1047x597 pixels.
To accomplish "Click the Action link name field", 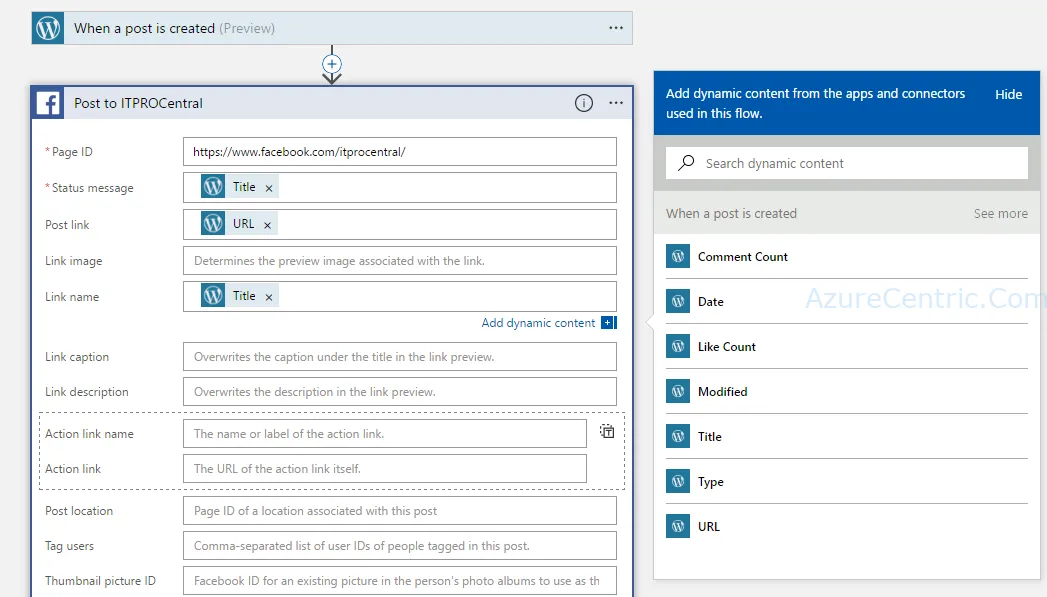I will tap(385, 434).
